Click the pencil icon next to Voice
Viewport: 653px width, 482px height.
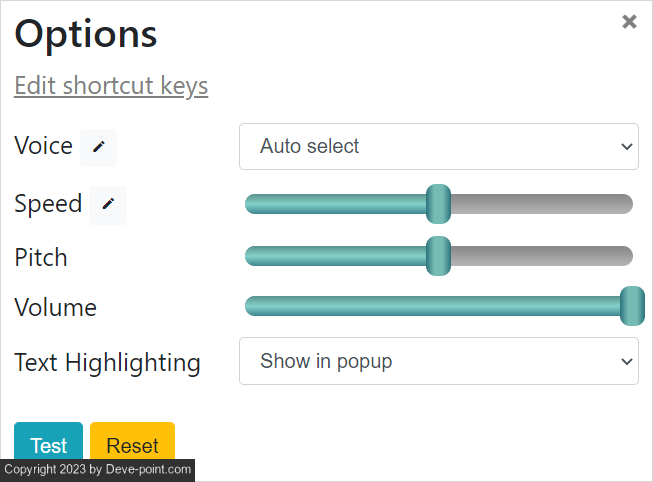tap(98, 147)
